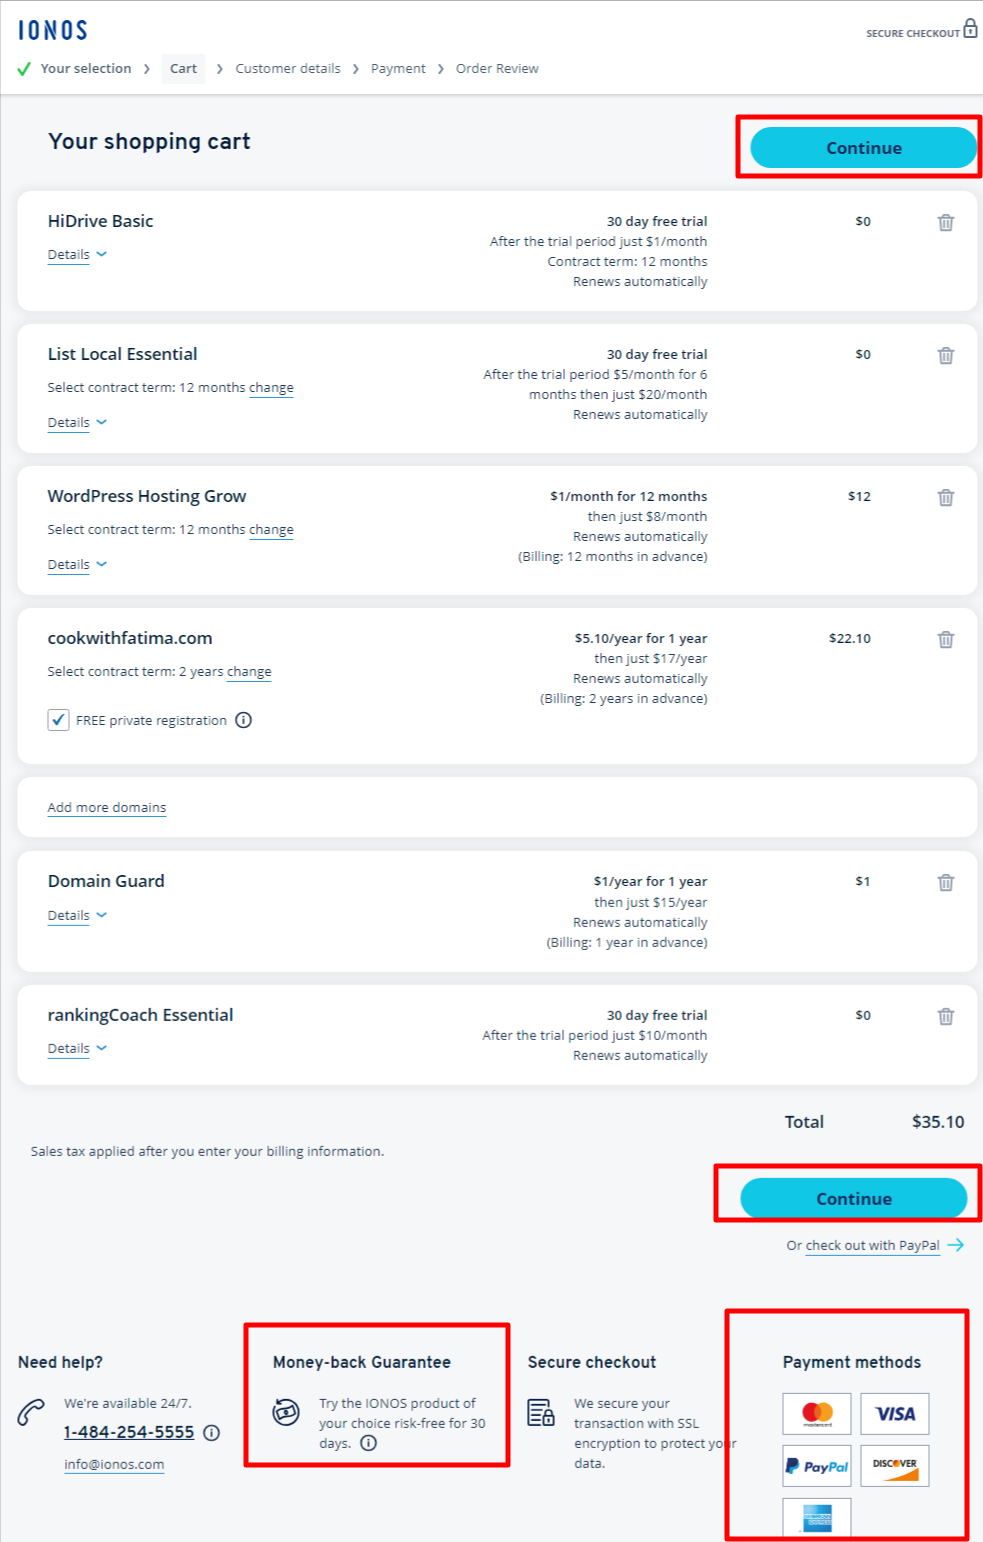Go to the Your selection step
983x1542 pixels.
(x=85, y=68)
